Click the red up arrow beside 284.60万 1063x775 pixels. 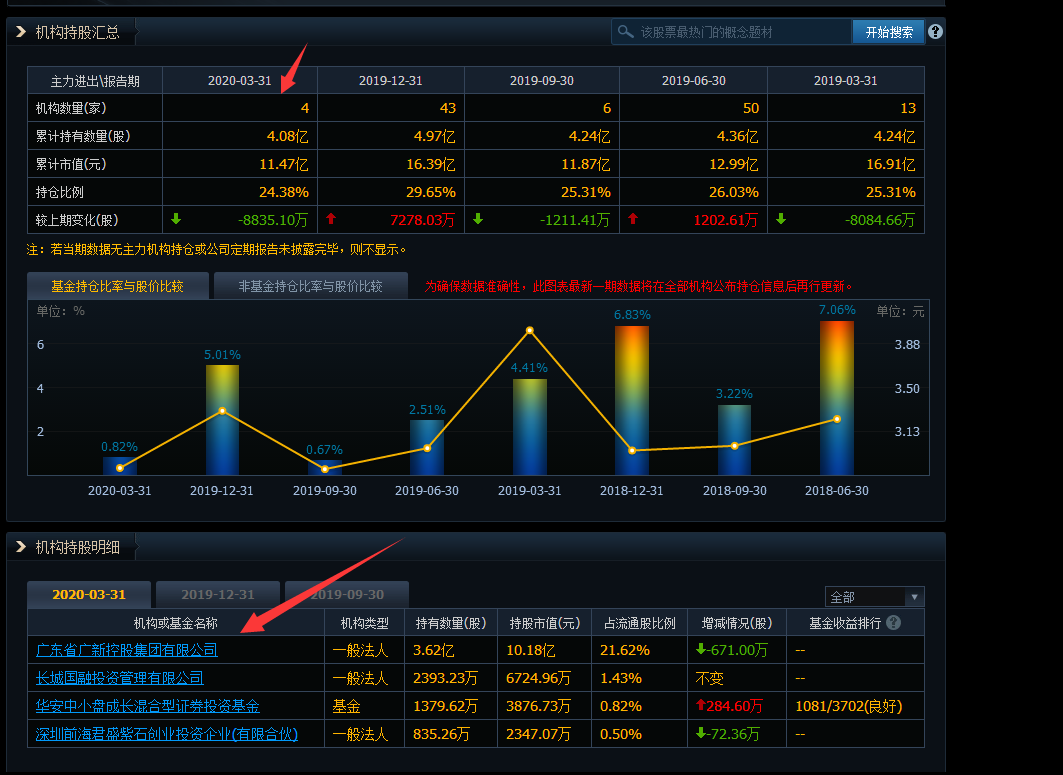[x=701, y=706]
